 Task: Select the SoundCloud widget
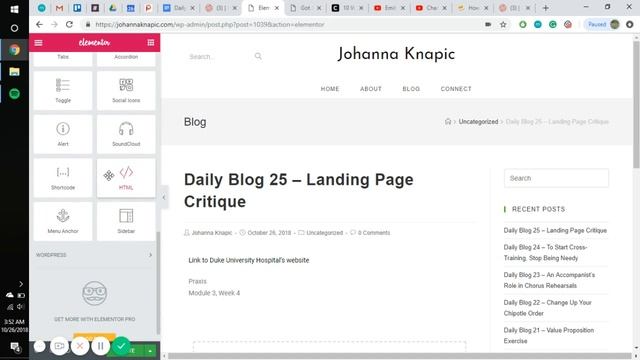[126, 134]
